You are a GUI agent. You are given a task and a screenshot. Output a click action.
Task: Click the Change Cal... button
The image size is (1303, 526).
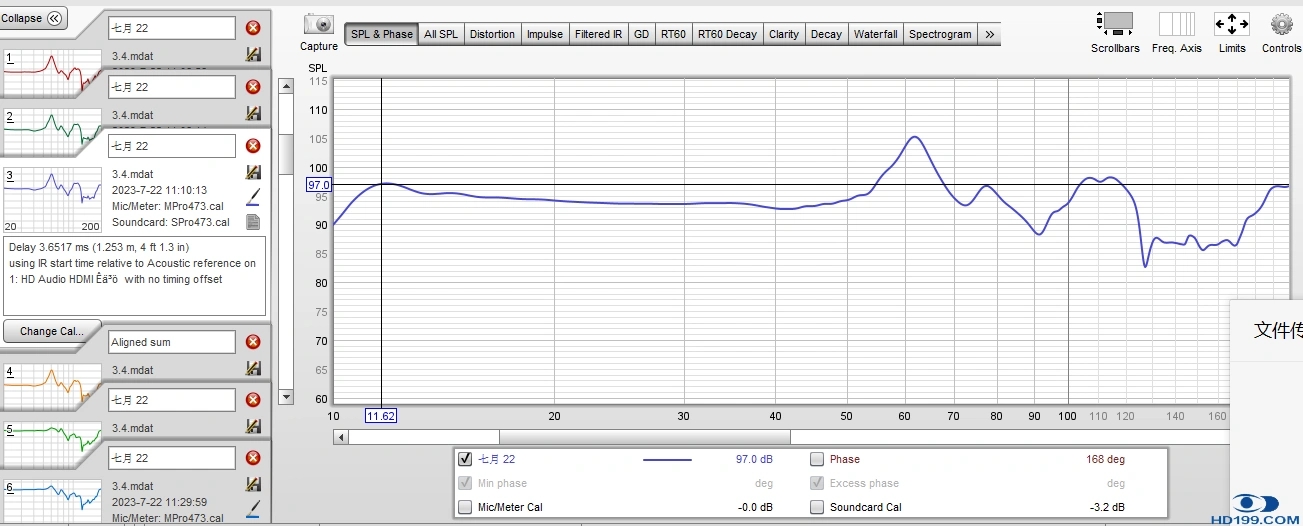pos(52,331)
